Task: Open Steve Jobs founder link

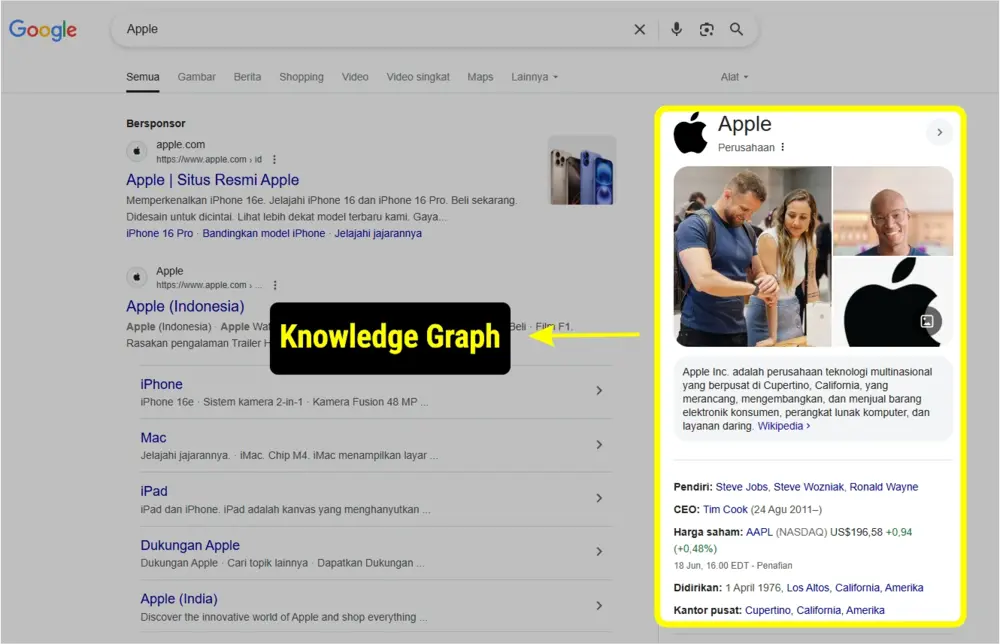Action: click(742, 487)
